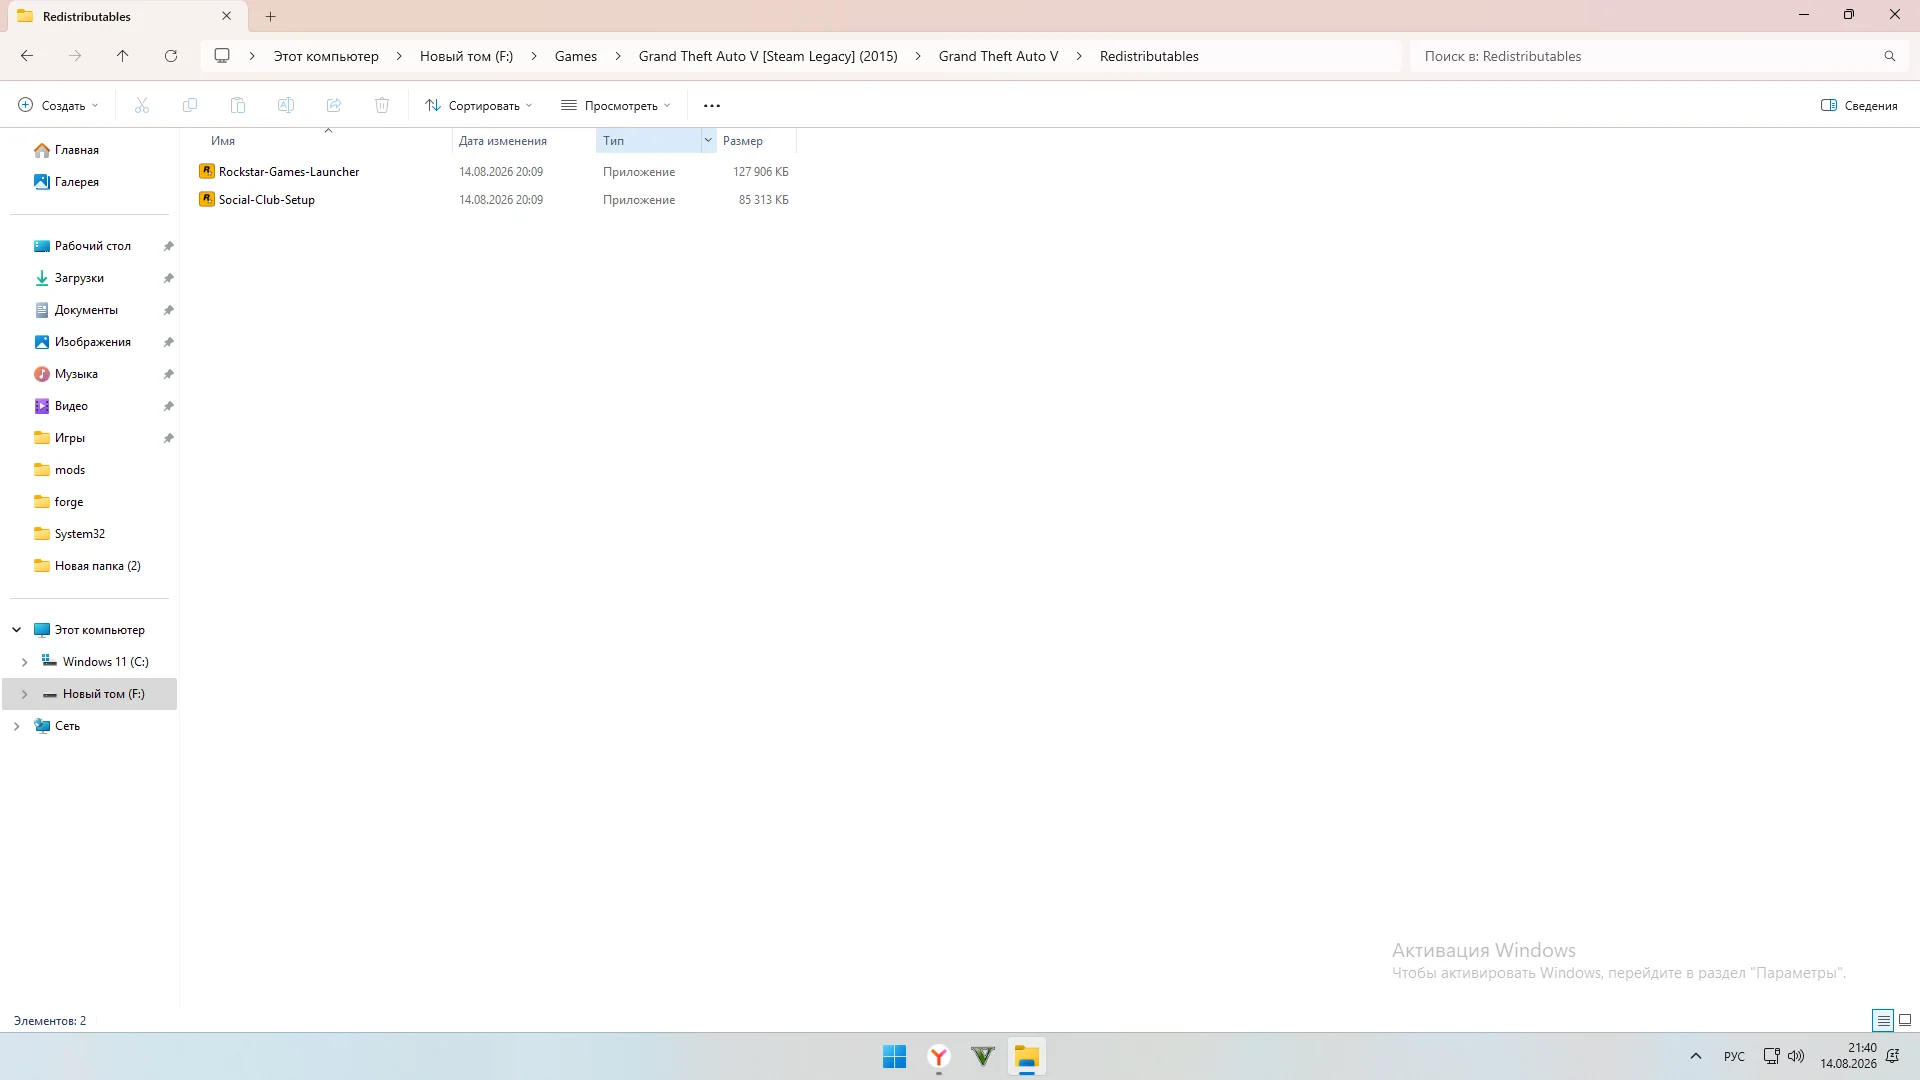
Task: Go to Grand Theft Auto V [Steam Legacy] breadcrumb
Action: pos(768,56)
